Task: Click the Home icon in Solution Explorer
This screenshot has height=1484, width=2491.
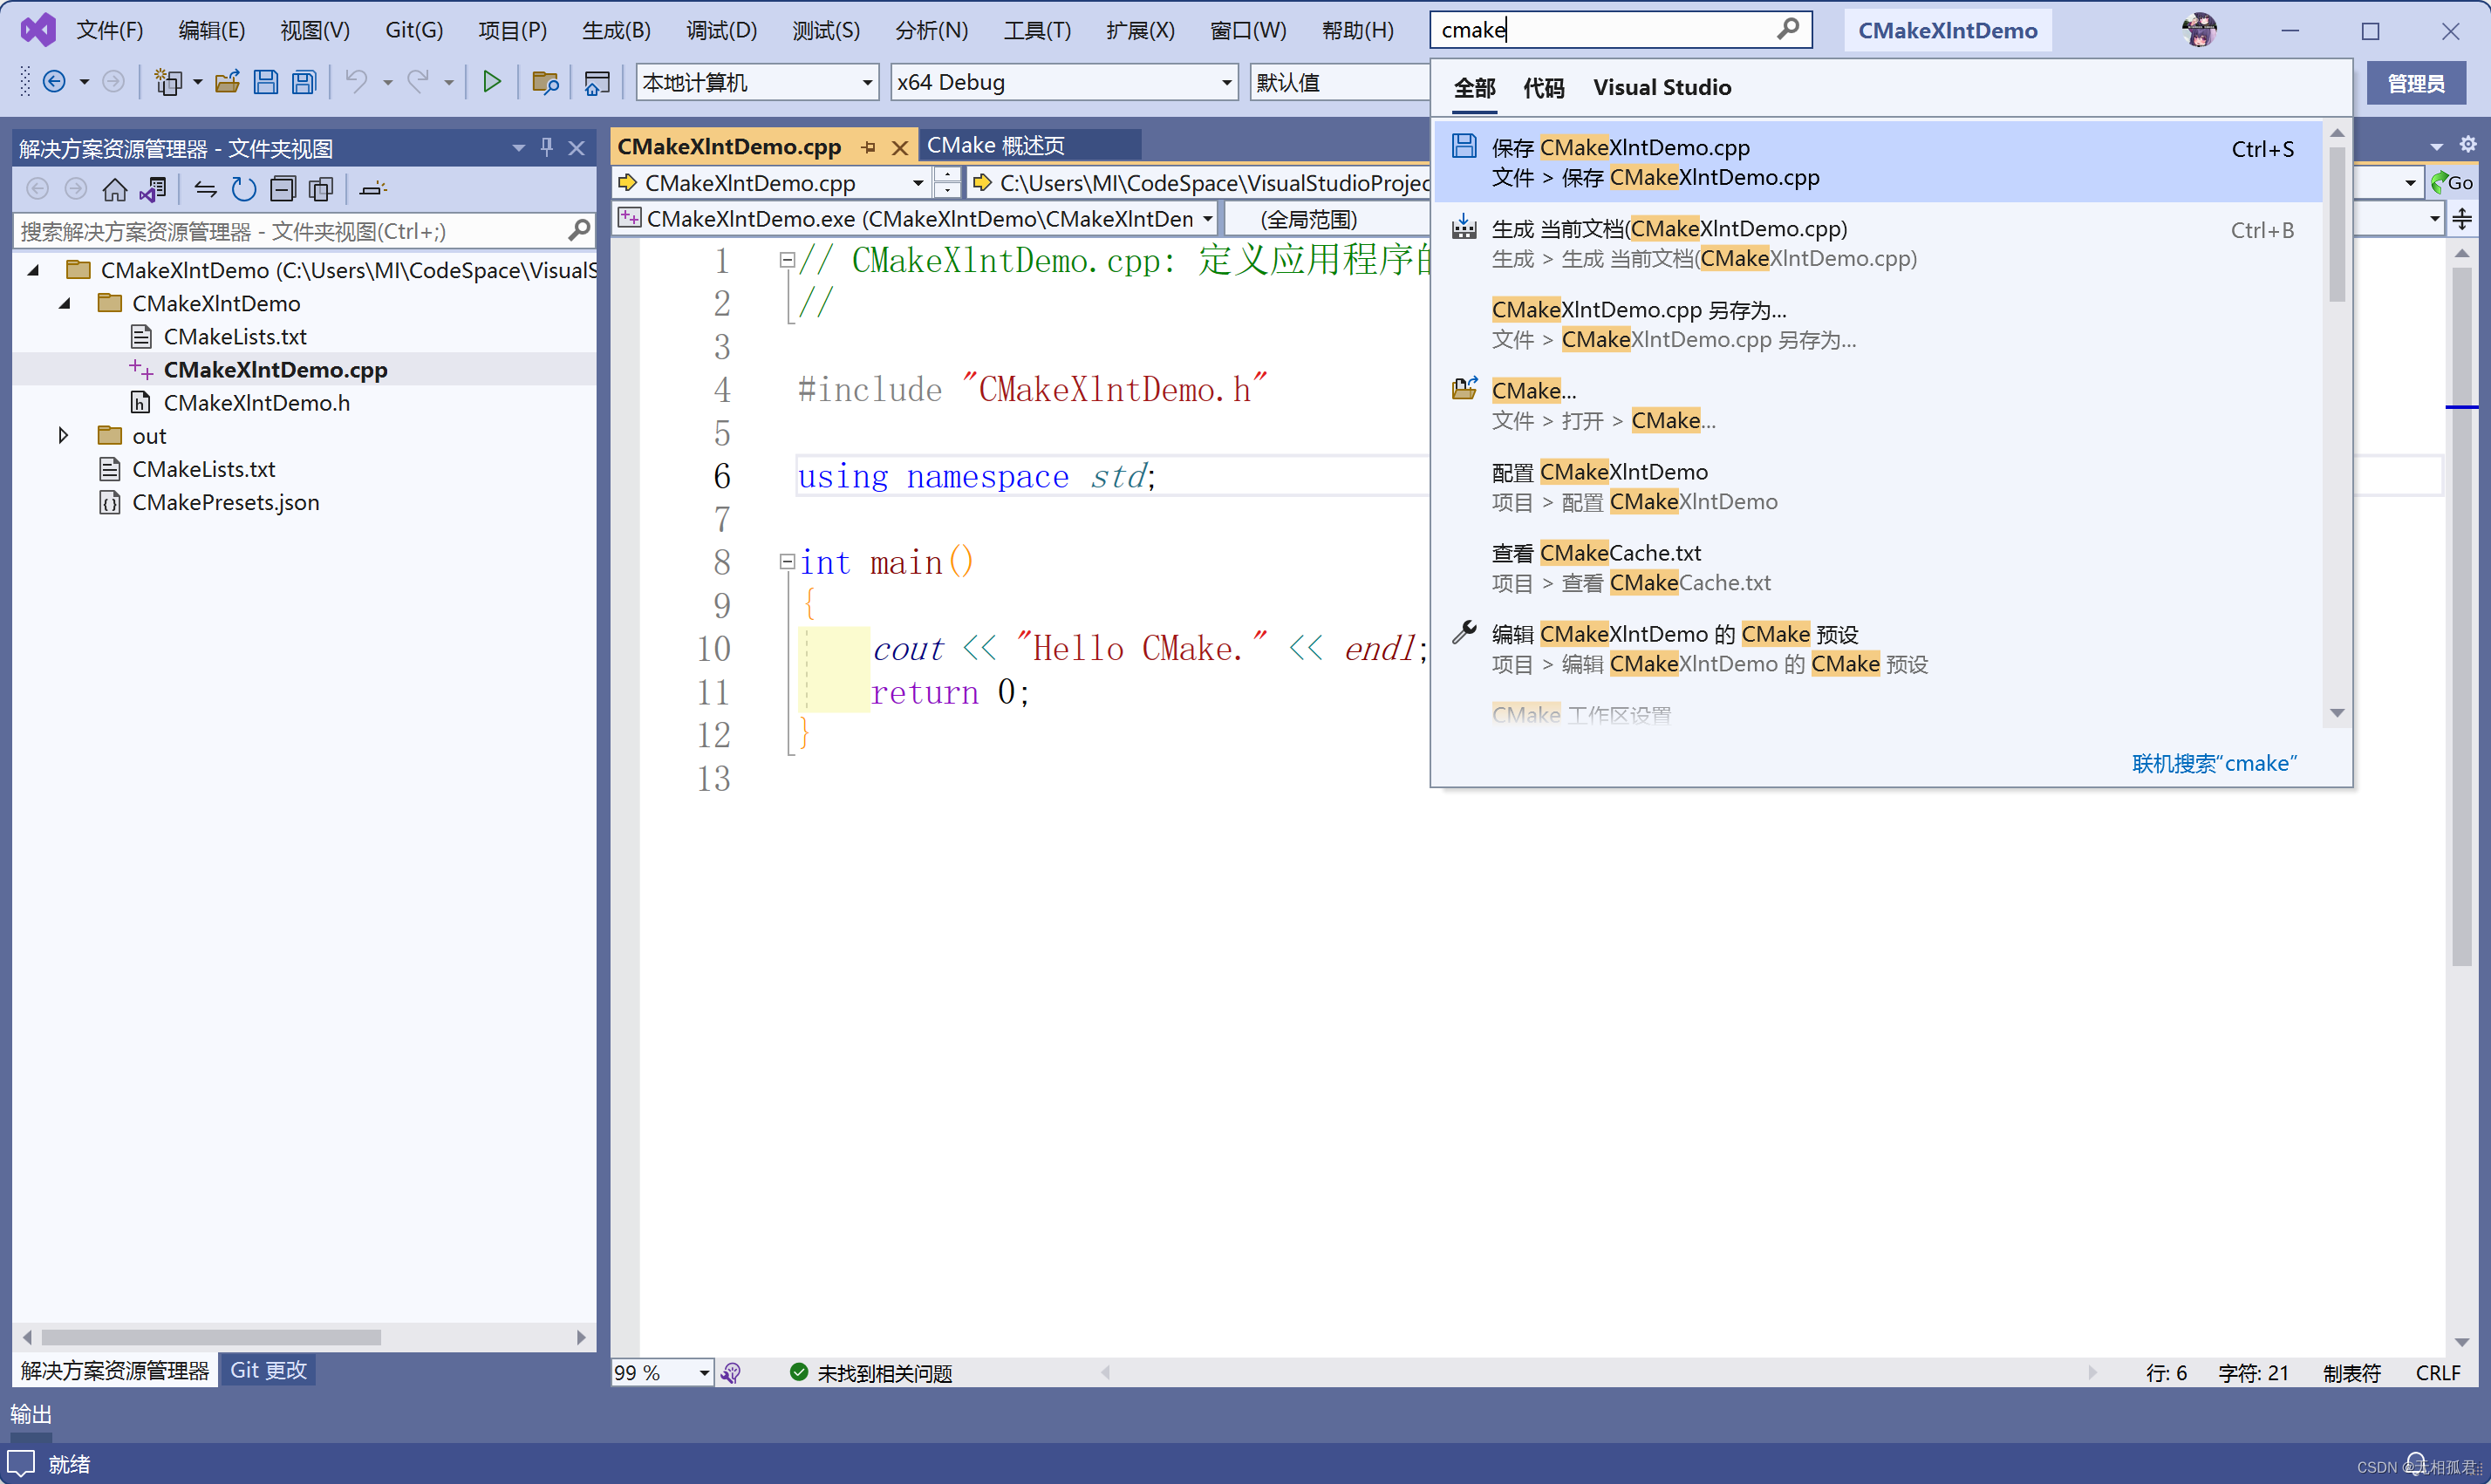Action: tap(115, 189)
